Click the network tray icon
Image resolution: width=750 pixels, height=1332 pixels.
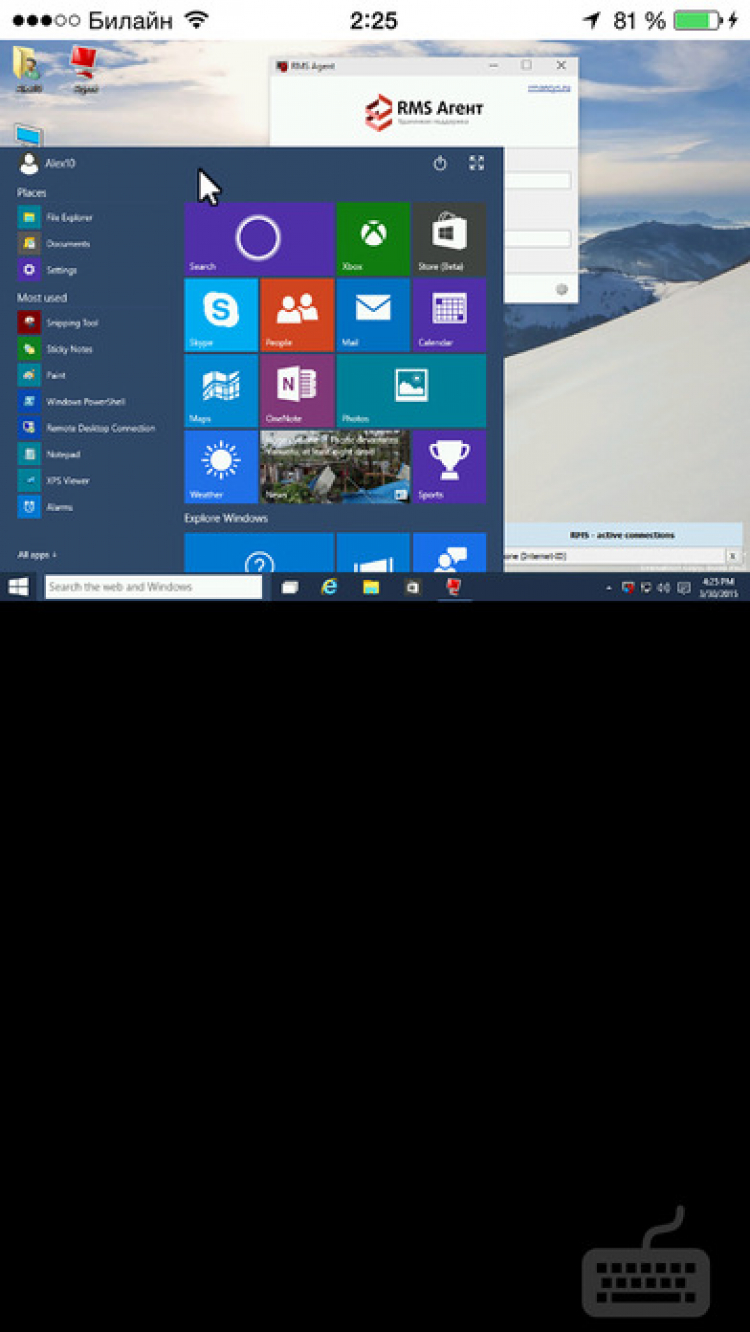[646, 588]
